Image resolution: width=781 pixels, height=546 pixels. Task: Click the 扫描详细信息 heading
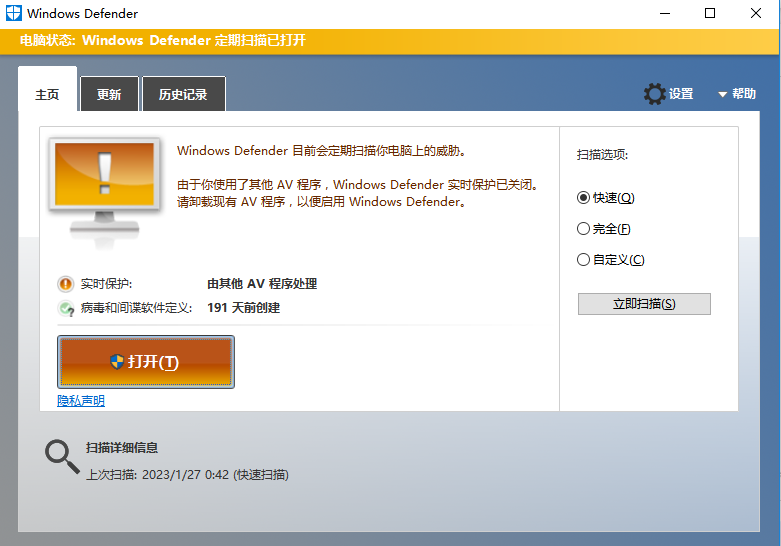(x=122, y=448)
